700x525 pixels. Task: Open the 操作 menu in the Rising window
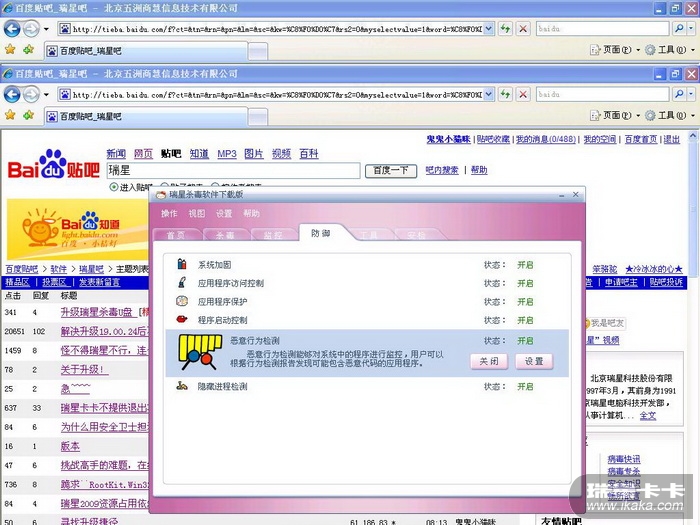tap(169, 213)
